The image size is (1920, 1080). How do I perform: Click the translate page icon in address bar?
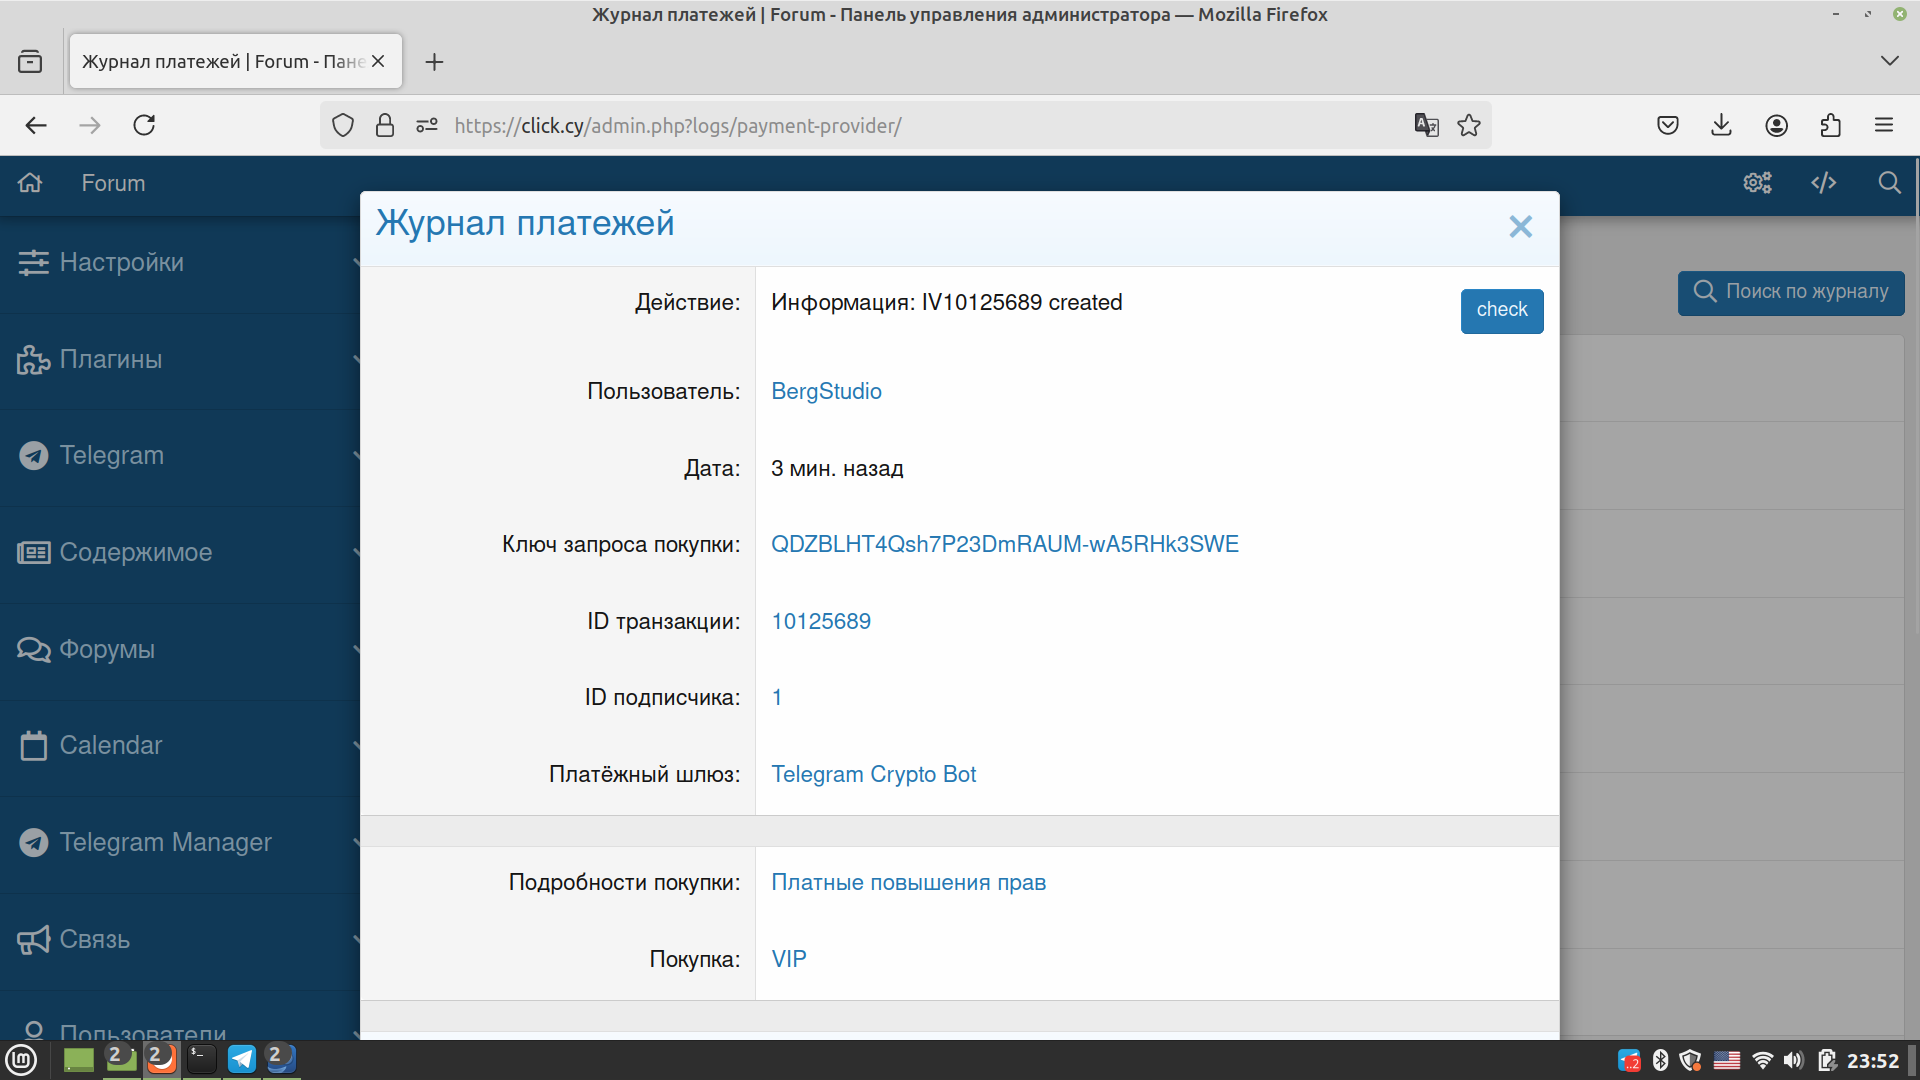click(x=1426, y=125)
